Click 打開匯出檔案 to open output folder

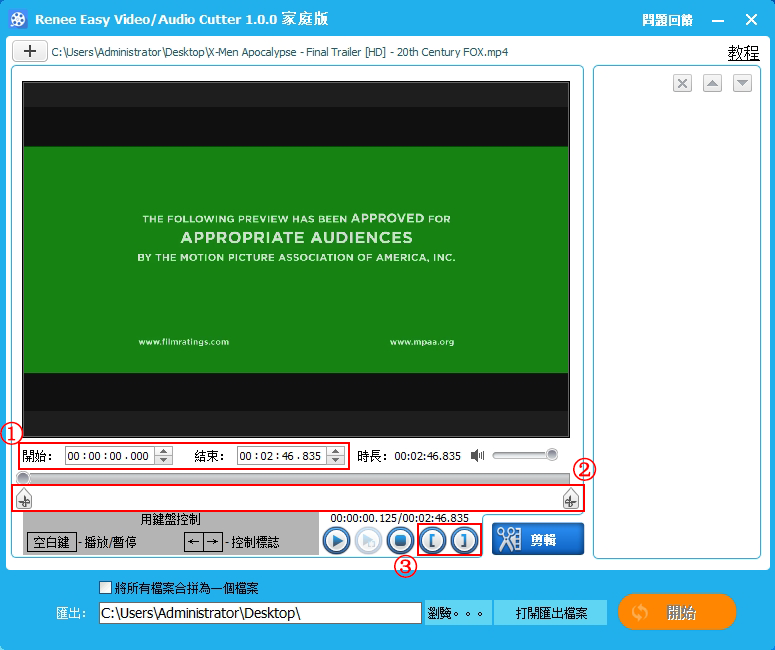click(552, 613)
